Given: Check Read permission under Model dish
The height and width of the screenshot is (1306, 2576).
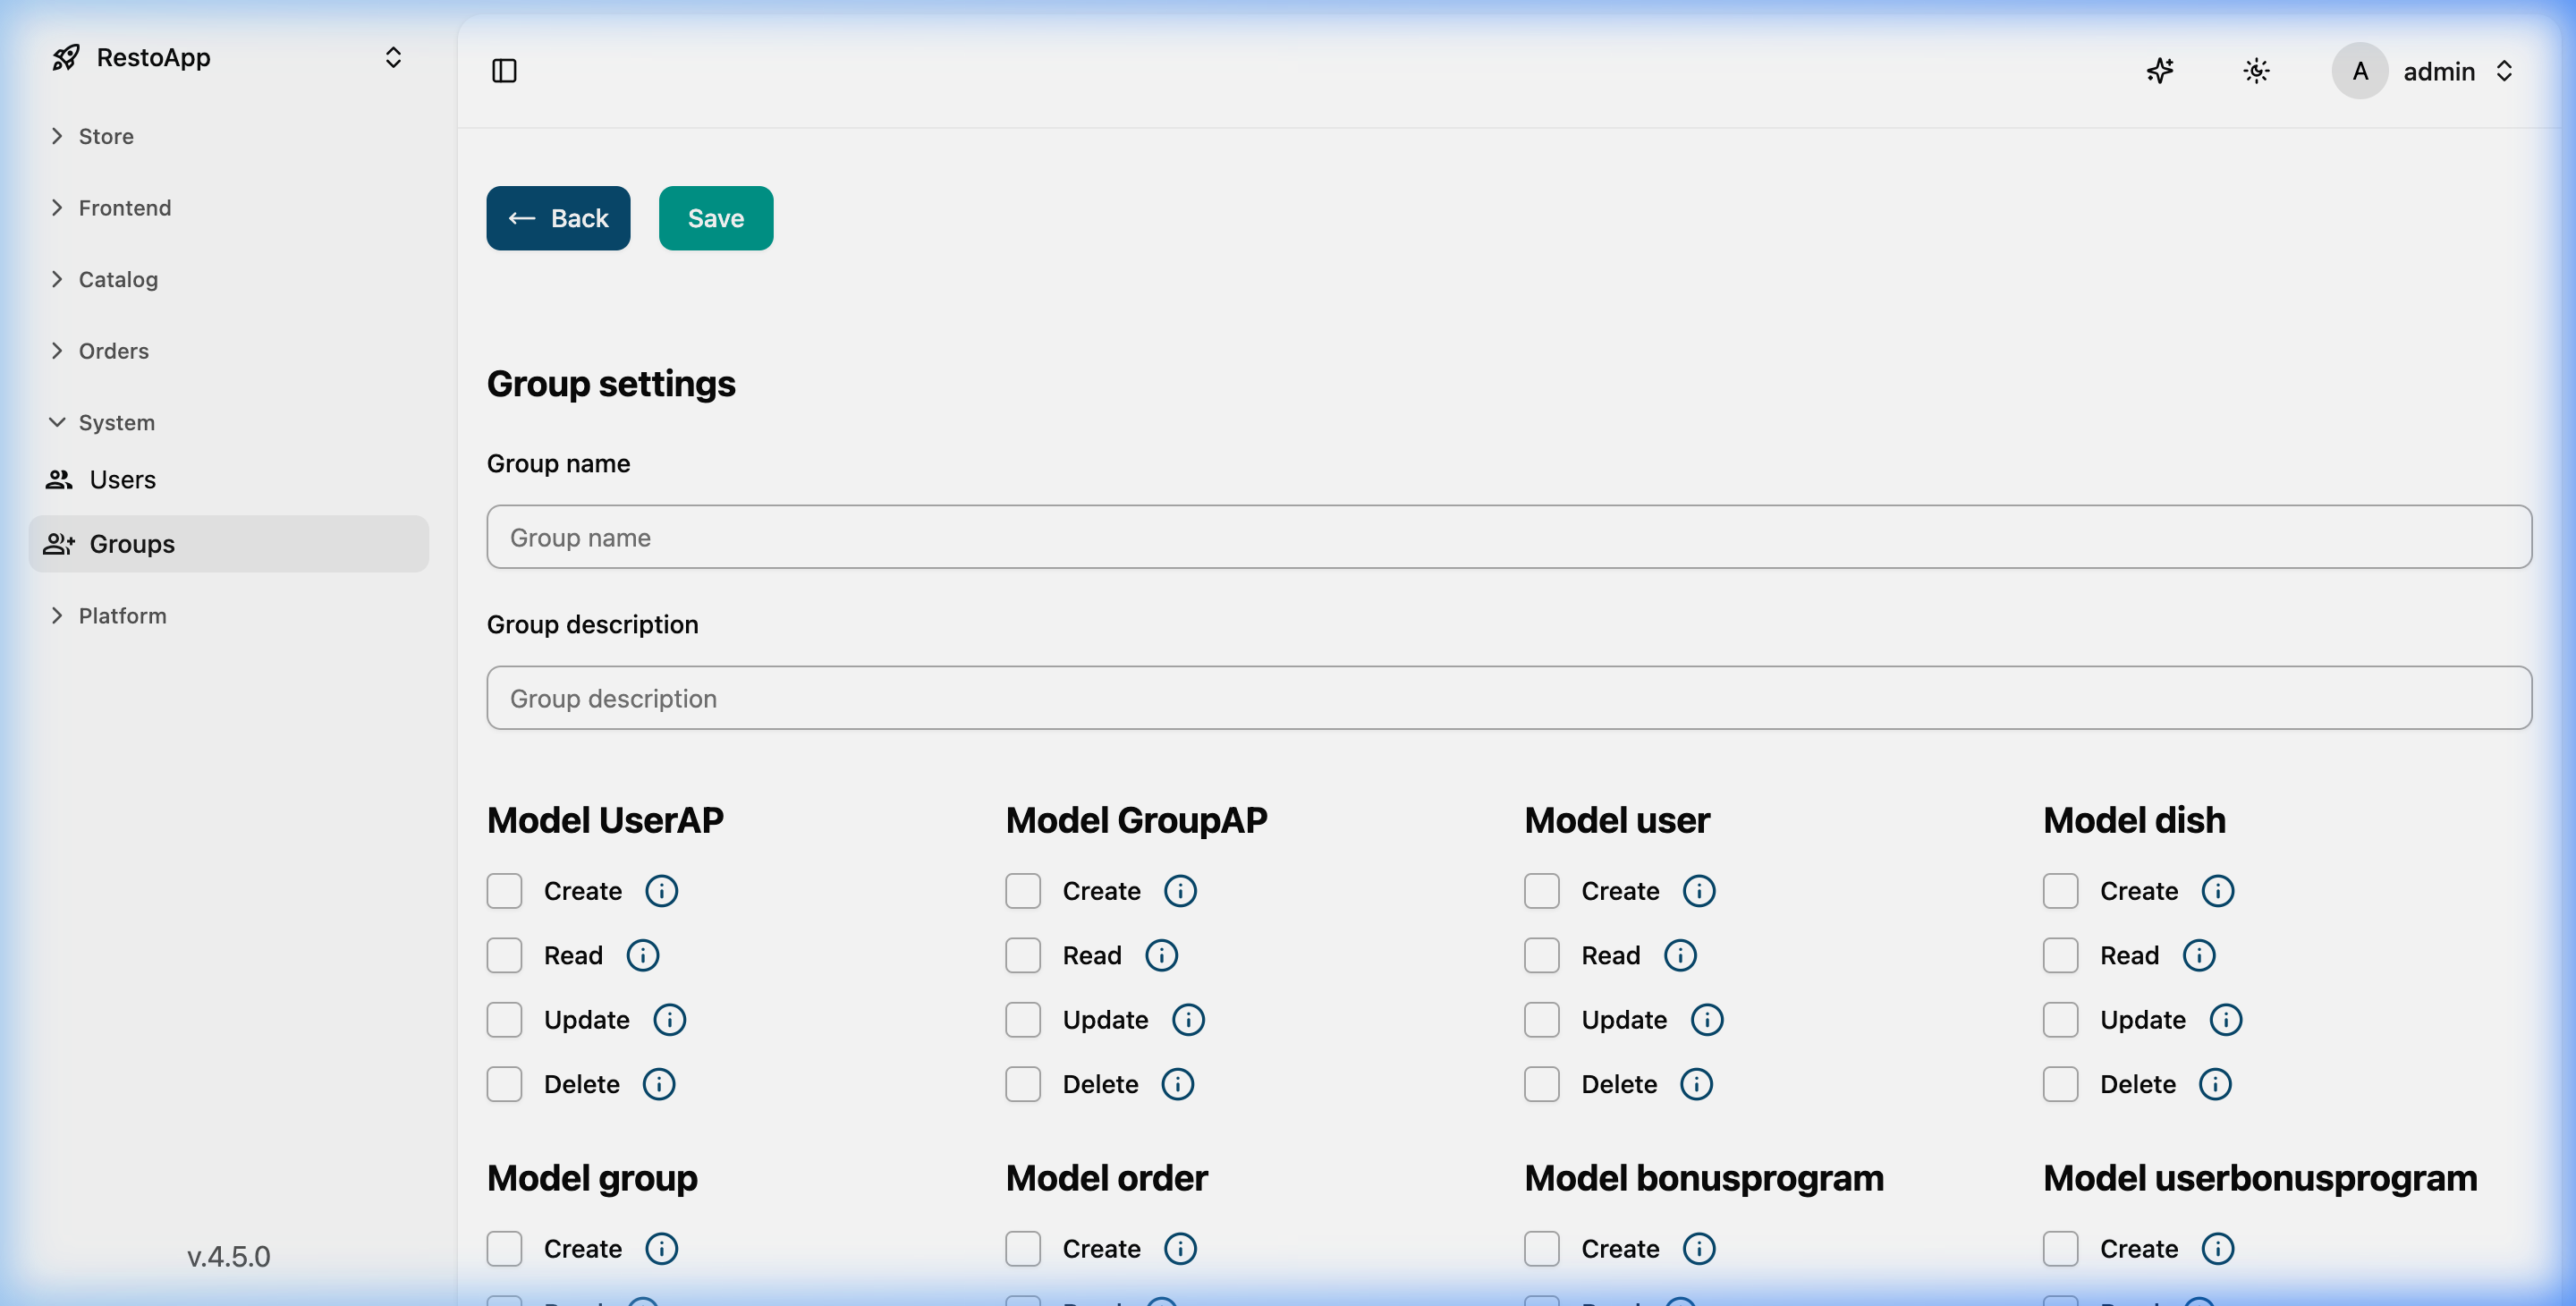Looking at the screenshot, I should tap(2061, 955).
